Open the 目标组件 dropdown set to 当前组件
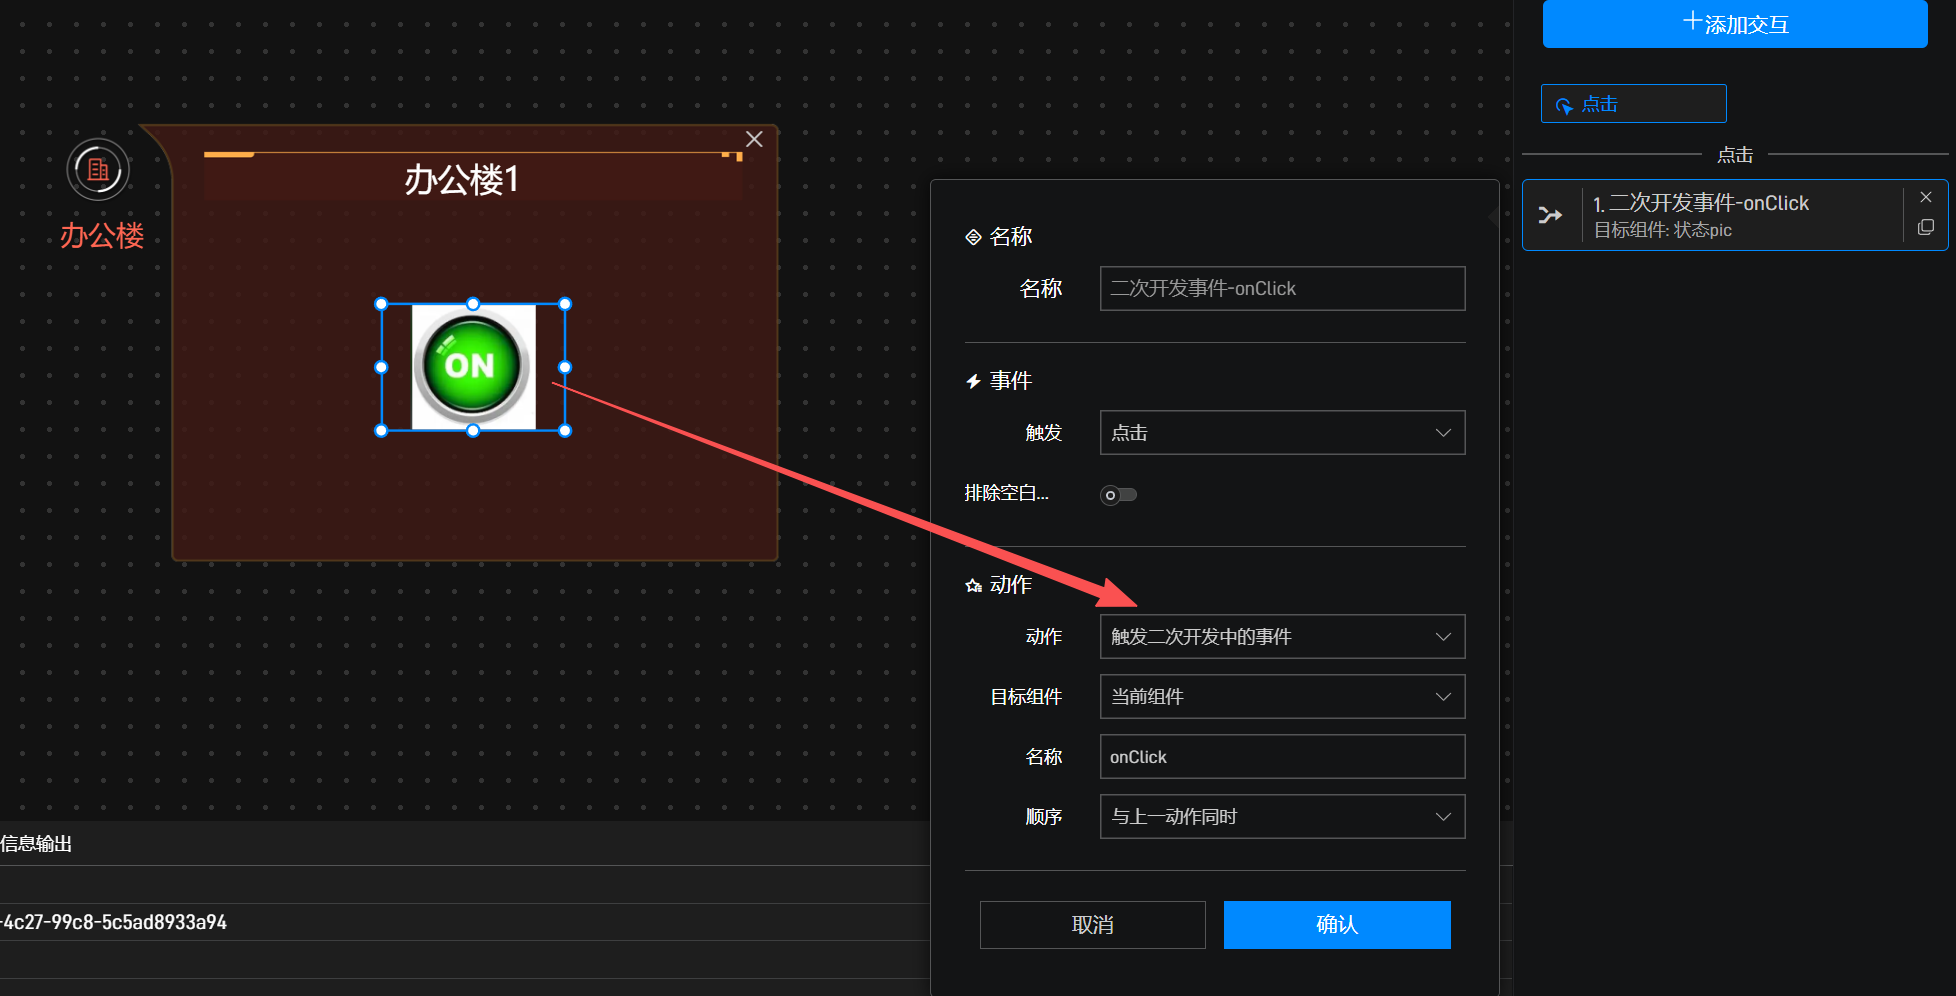Image resolution: width=1956 pixels, height=996 pixels. point(1282,697)
